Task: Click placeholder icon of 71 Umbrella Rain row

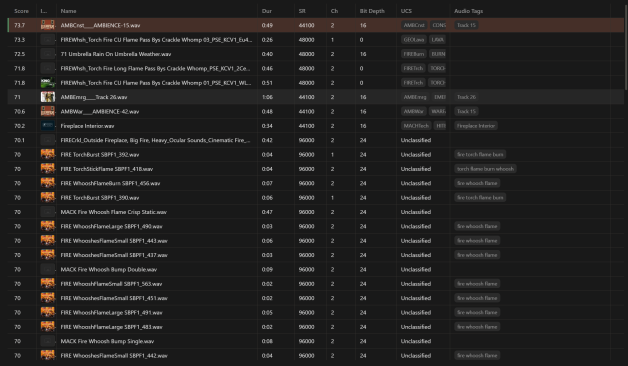Action: [48, 54]
